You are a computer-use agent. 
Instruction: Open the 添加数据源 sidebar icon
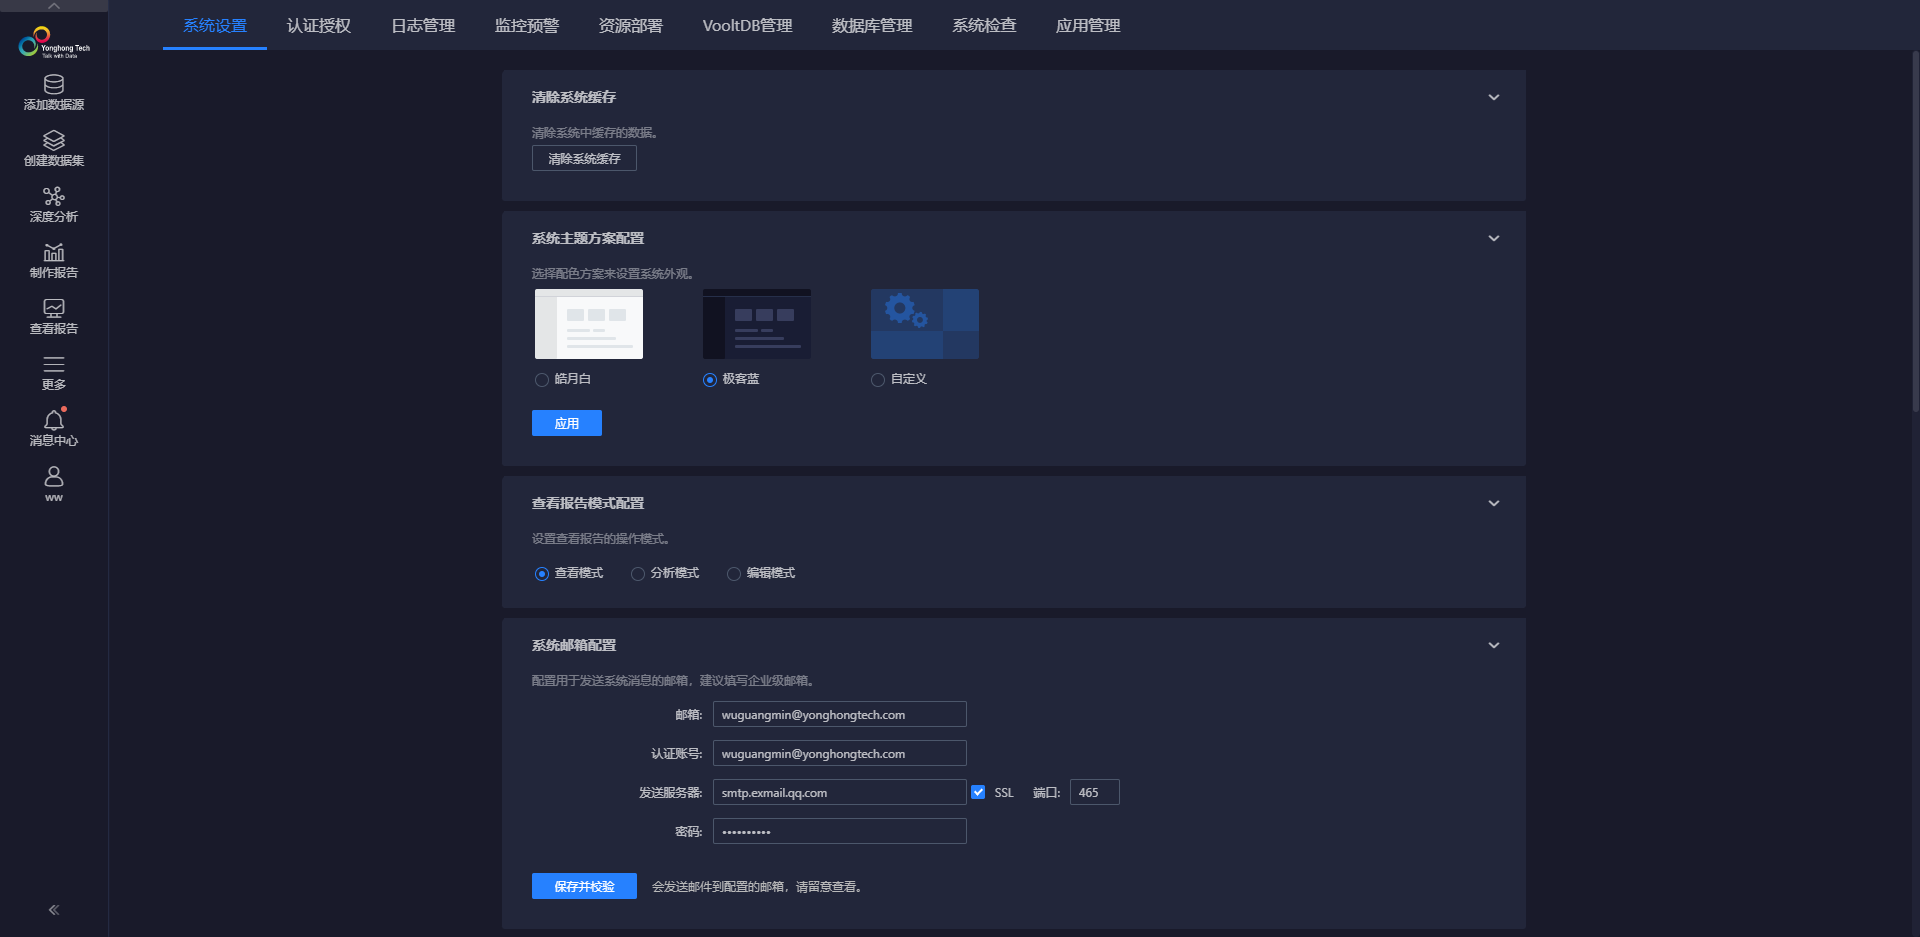coord(53,93)
